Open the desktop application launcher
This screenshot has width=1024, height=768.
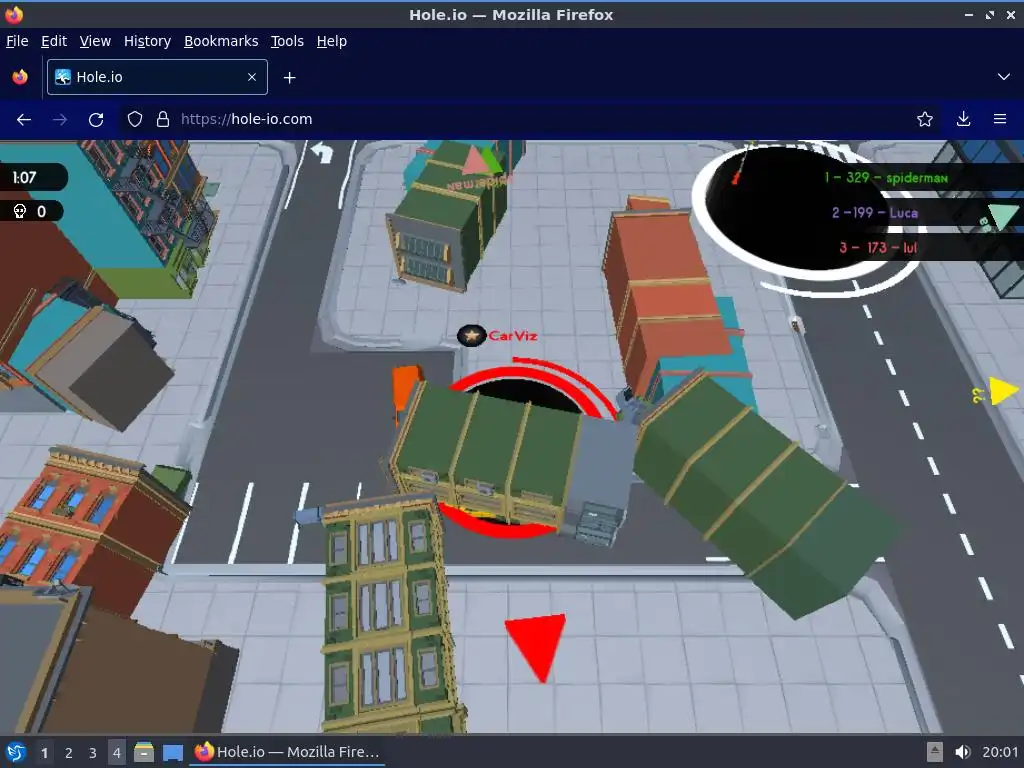[16, 752]
